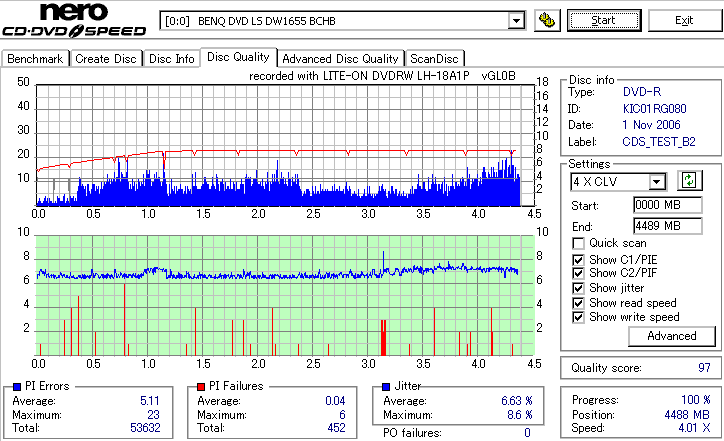
Task: Click the DVD-R disc type value
Action: [x=642, y=92]
